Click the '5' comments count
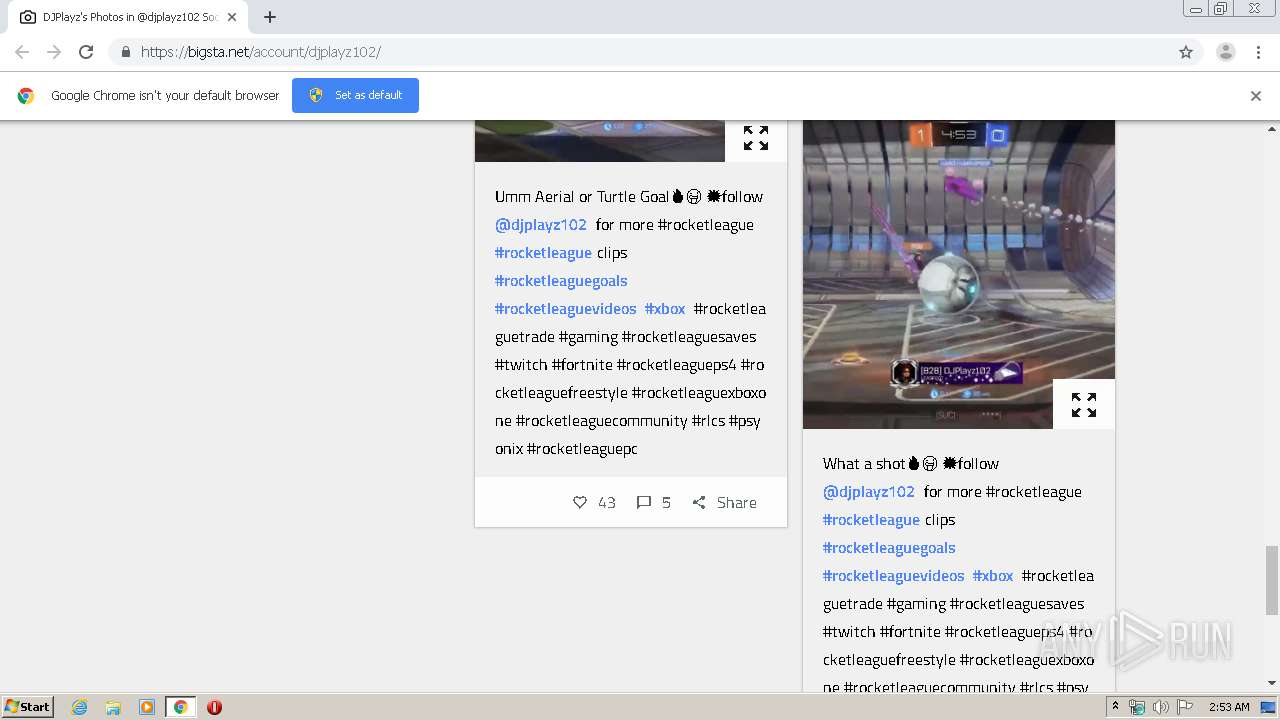Viewport: 1280px width, 720px height. pyautogui.click(x=666, y=502)
